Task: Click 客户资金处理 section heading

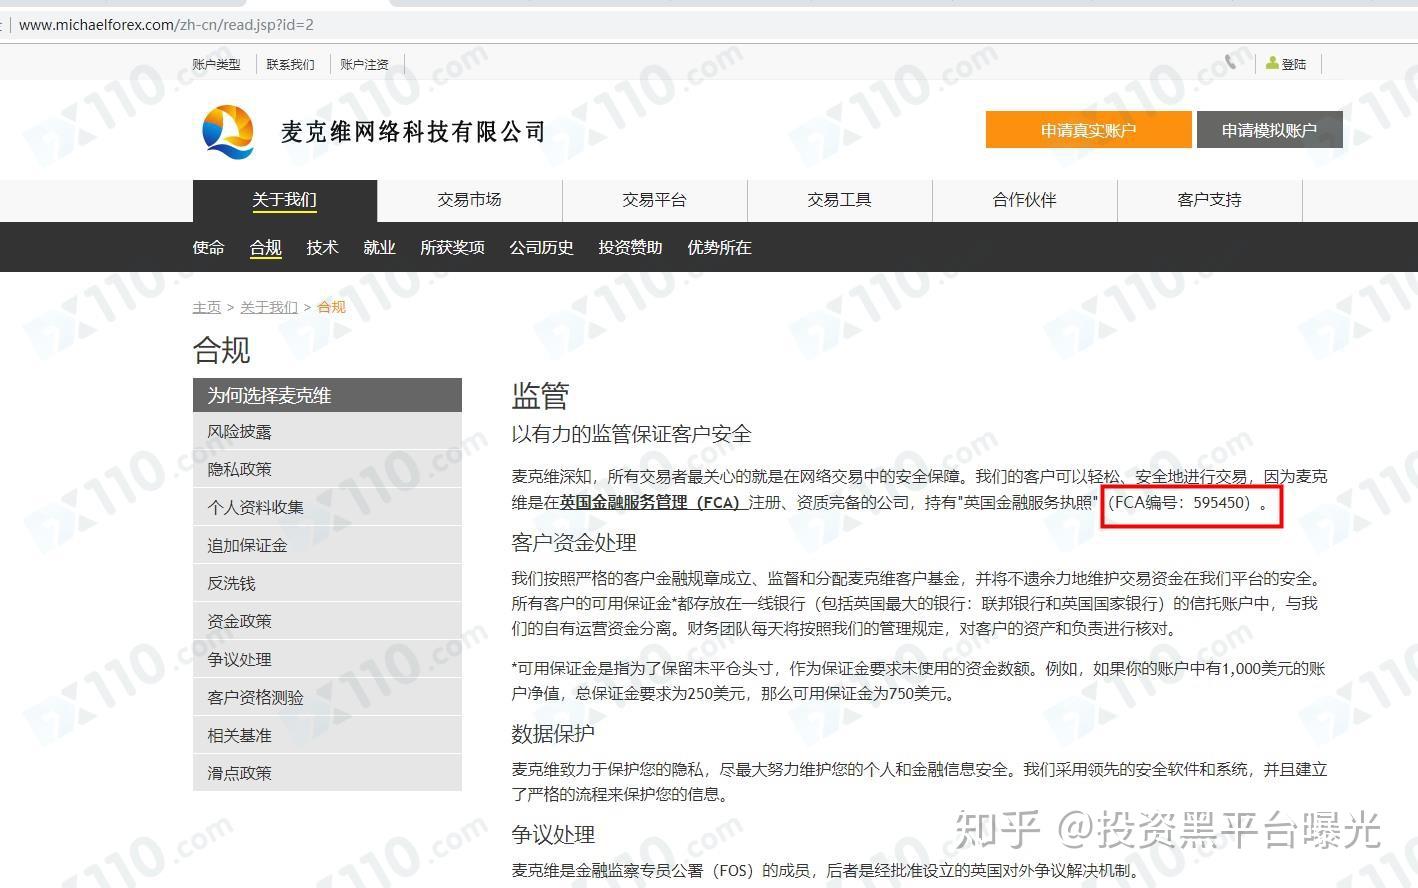Action: coord(574,543)
